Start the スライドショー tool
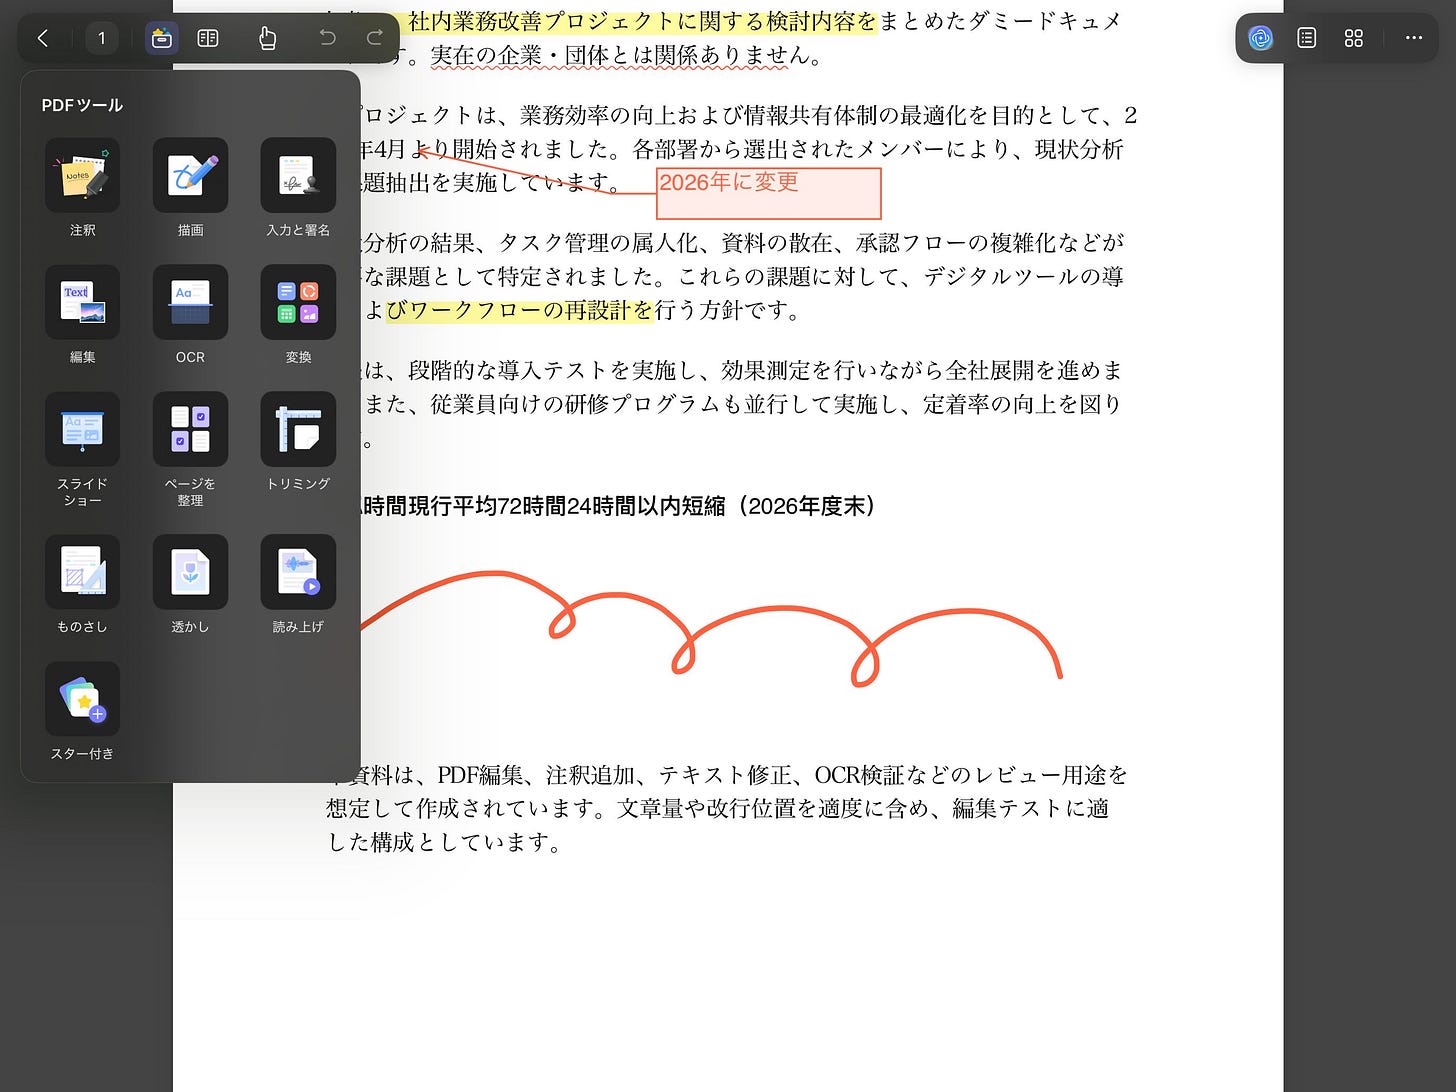The image size is (1456, 1092). (x=82, y=429)
